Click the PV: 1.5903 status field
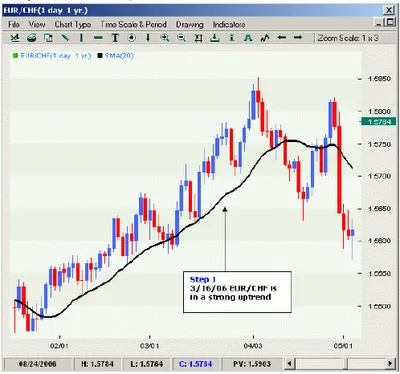Screen dimensions: 400x374 tap(252, 364)
